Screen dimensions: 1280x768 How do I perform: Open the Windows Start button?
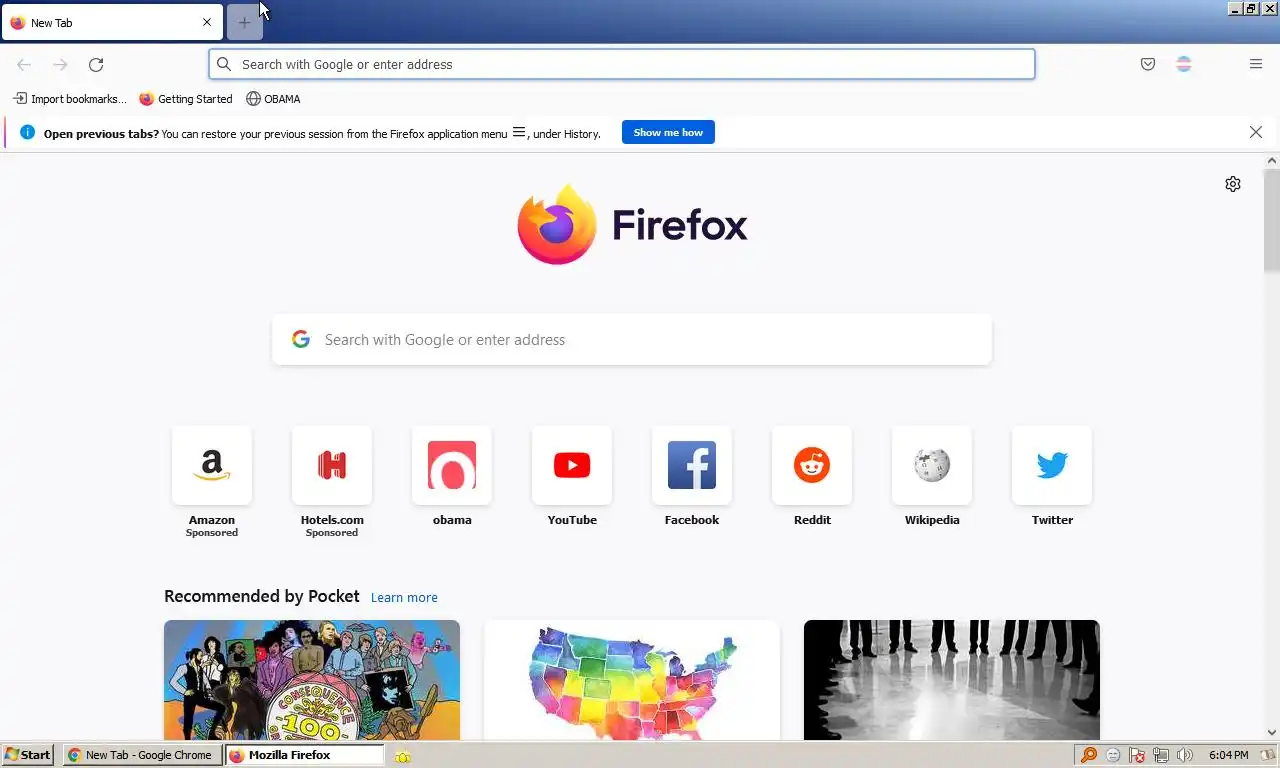(x=28, y=755)
